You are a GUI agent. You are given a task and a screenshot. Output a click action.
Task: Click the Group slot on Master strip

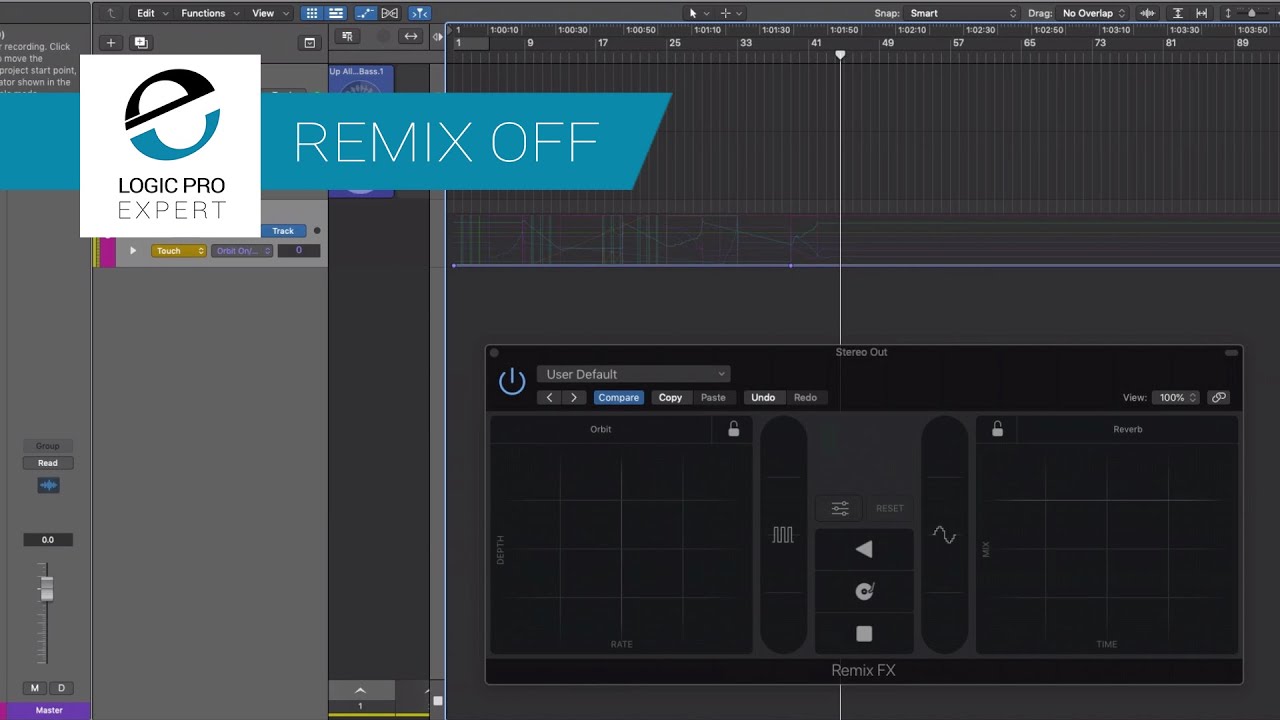[x=48, y=446]
